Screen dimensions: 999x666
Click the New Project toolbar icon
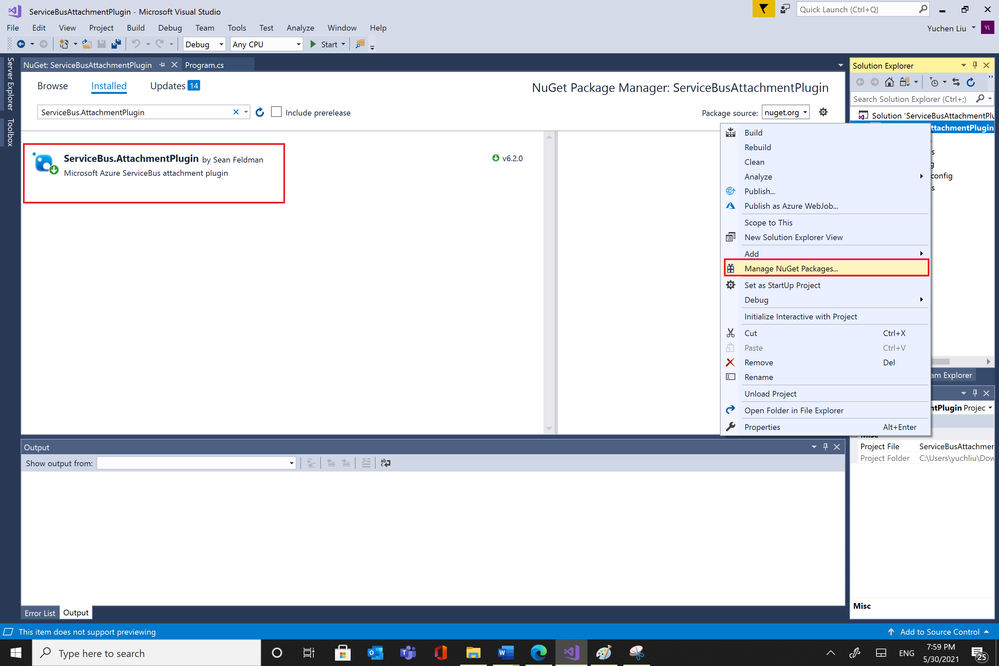tap(64, 44)
